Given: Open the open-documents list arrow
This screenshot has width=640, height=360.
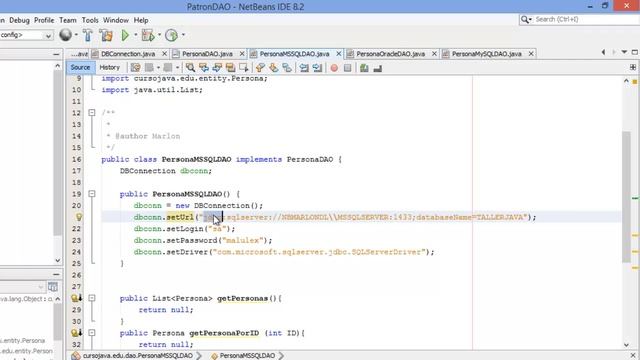Looking at the screenshot, I should tap(624, 52).
